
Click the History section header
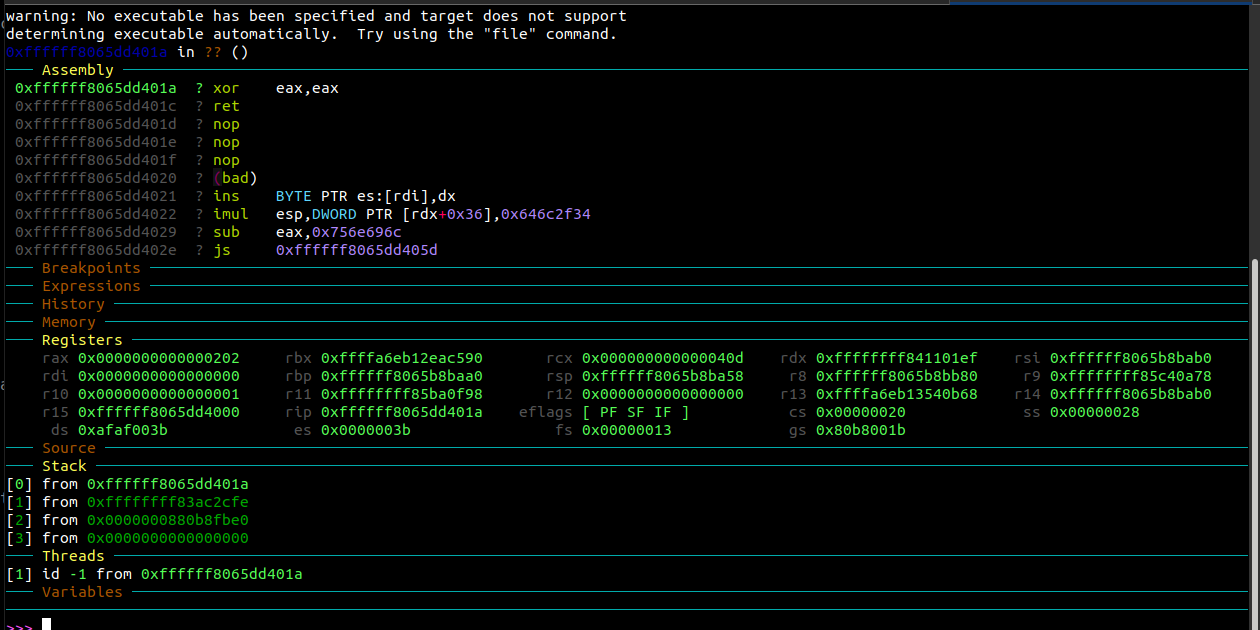(73, 304)
